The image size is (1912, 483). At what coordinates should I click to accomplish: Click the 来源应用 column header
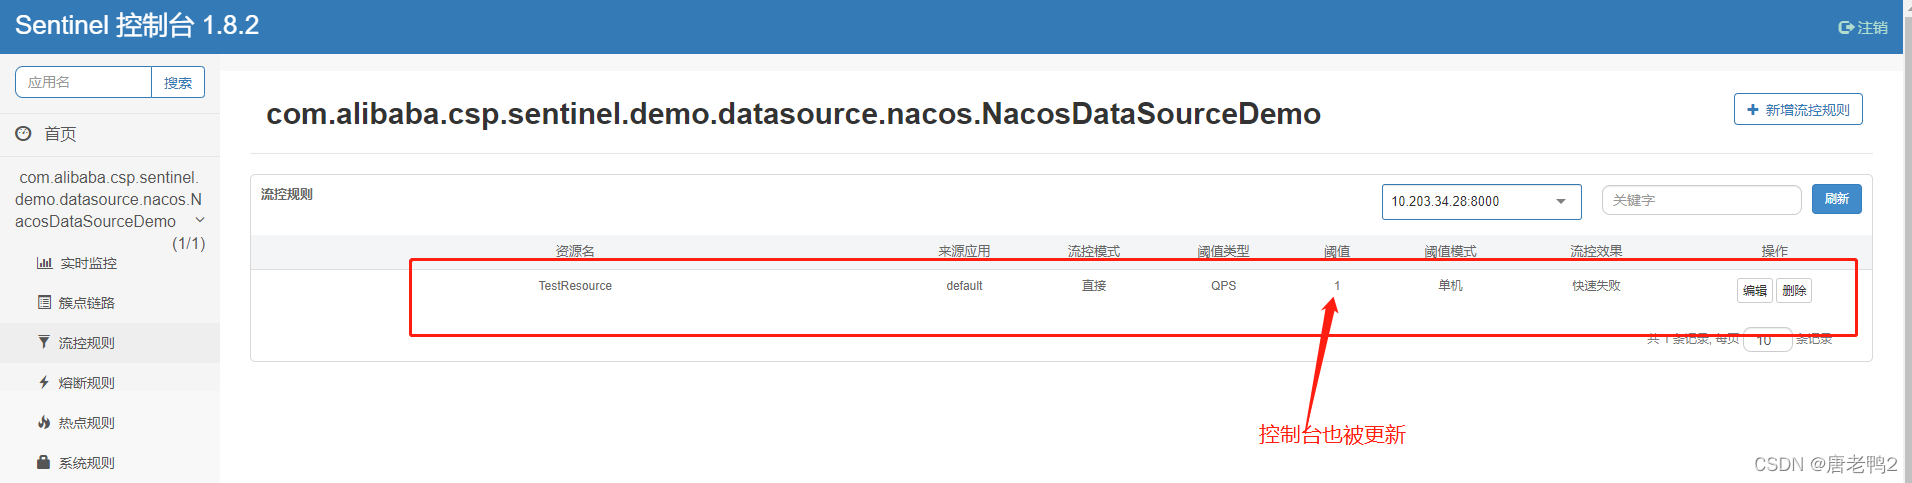pos(964,251)
